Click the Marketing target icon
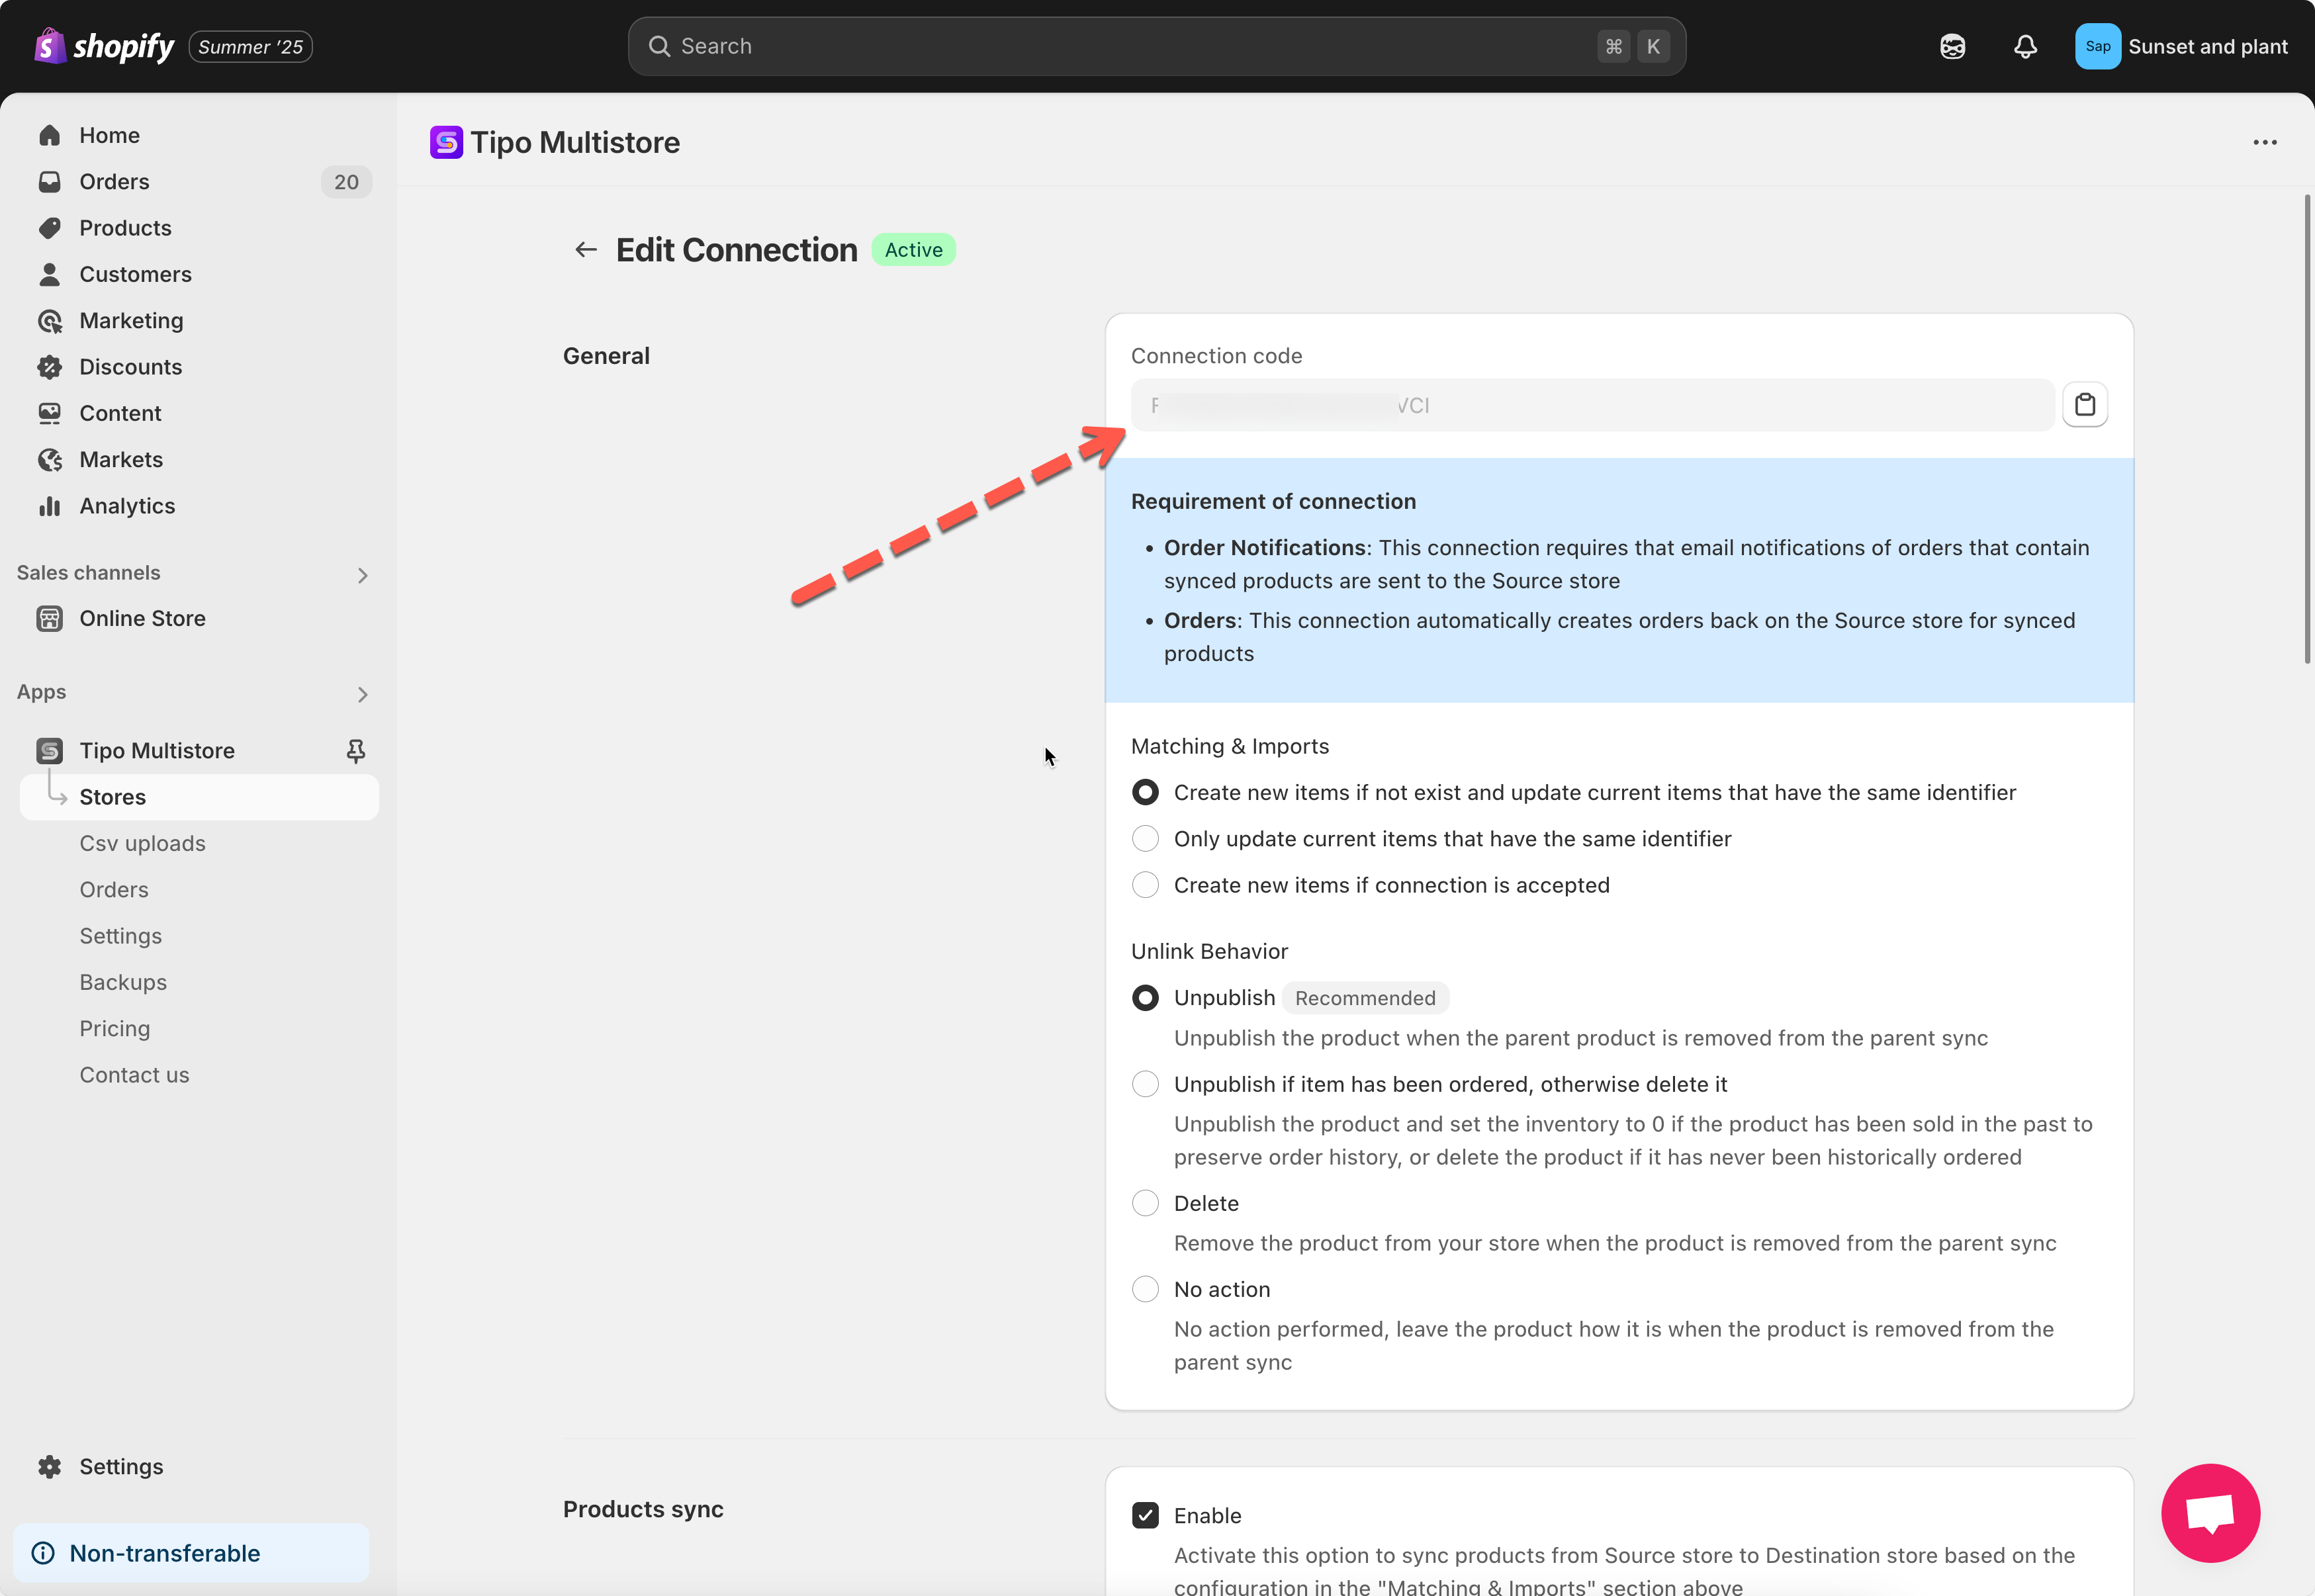 click(x=49, y=320)
